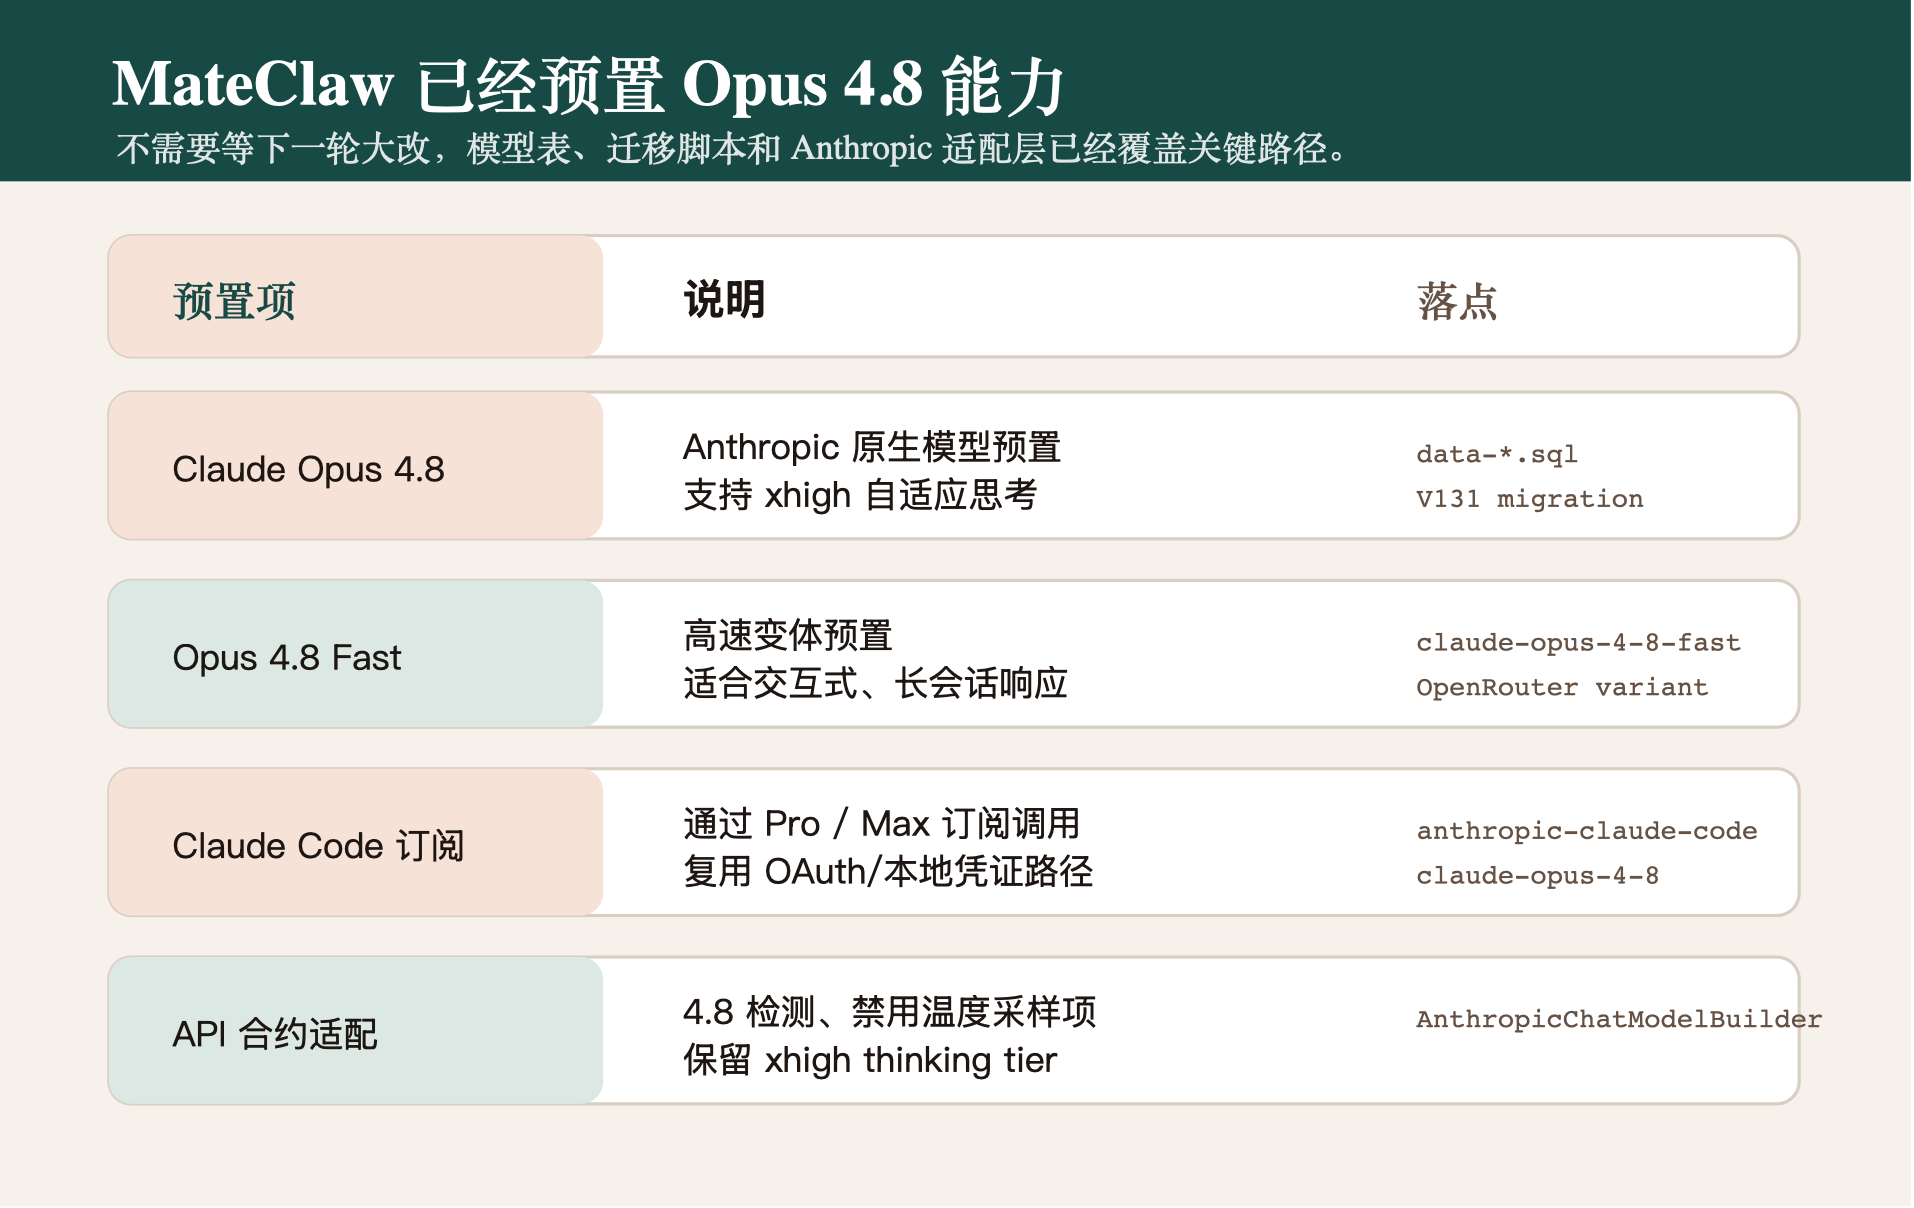This screenshot has width=1914, height=1208.
Task: Click the text '保留 xhigh thinking tier'
Action: pos(870,1059)
